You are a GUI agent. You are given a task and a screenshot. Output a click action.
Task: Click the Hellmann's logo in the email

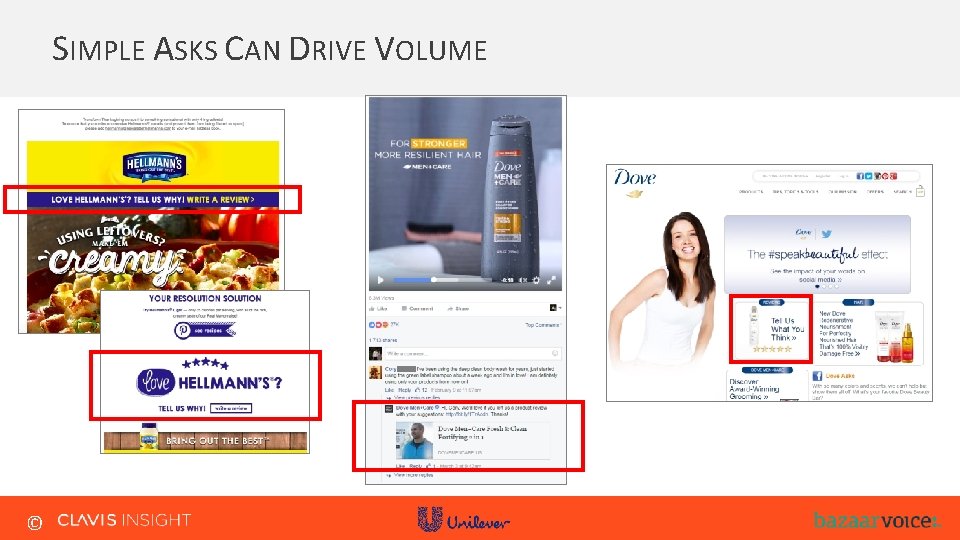(154, 166)
